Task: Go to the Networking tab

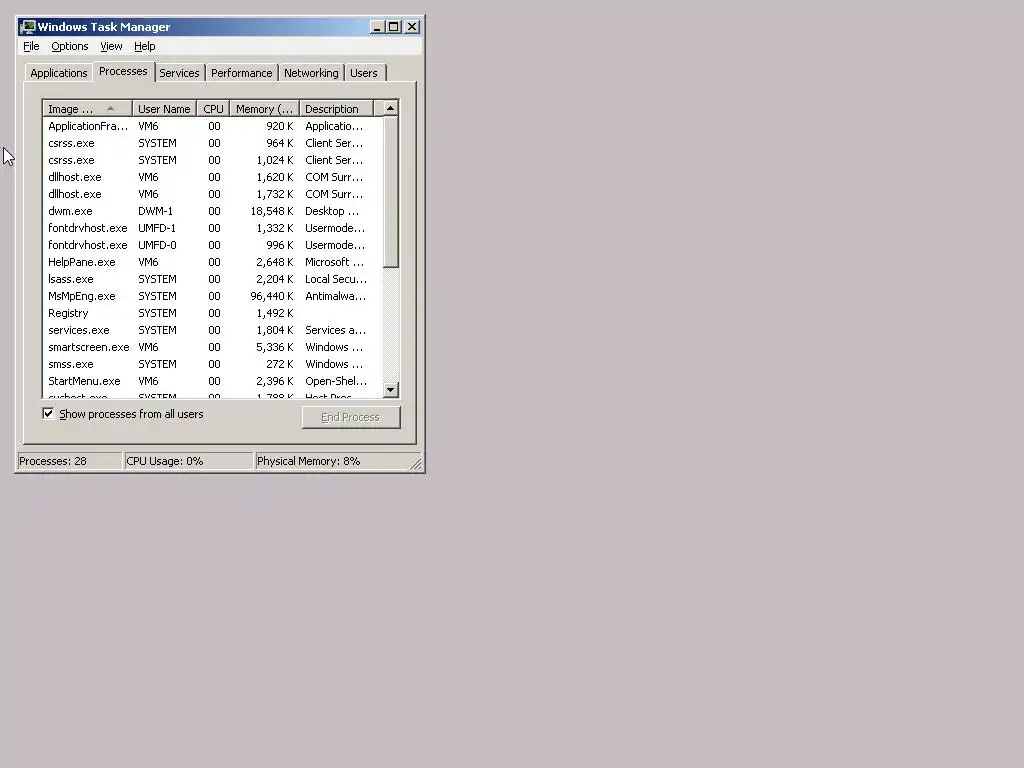Action: click(x=311, y=73)
